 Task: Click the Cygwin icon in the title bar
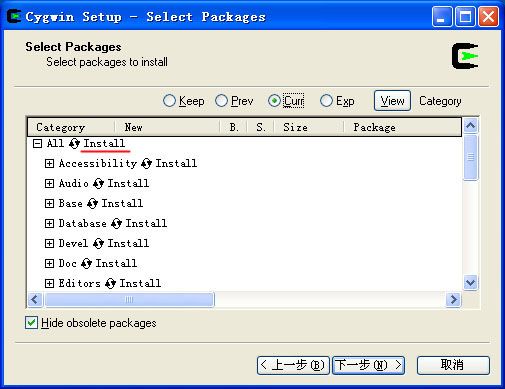point(14,16)
